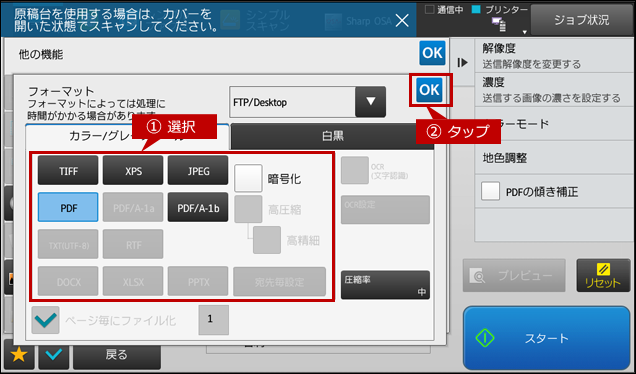Tap the teal checkmark icon beside 戻る
Image resolution: width=636 pixels, height=374 pixels.
pyautogui.click(x=54, y=355)
